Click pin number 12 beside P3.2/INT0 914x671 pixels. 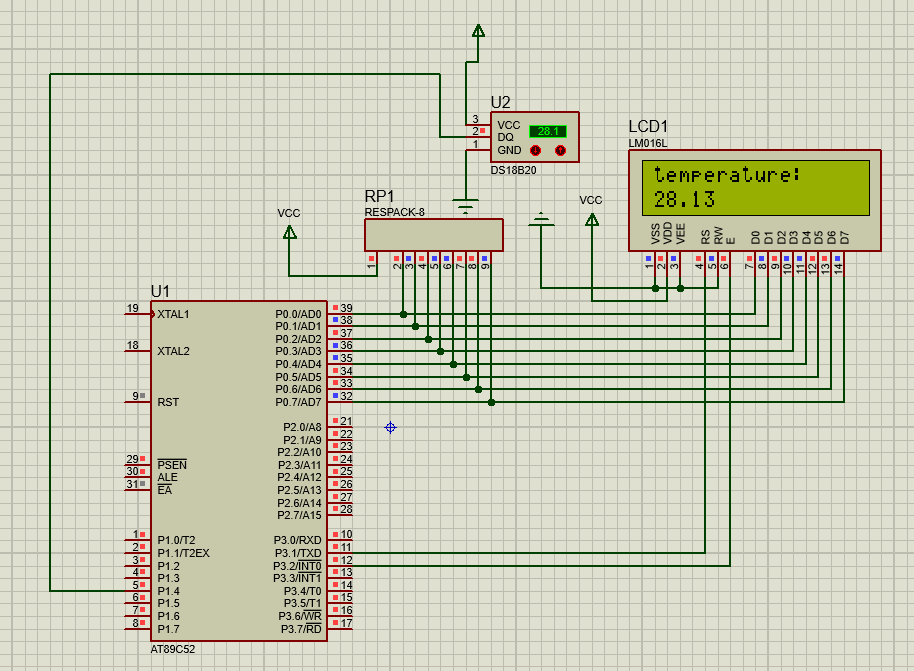pyautogui.click(x=346, y=560)
